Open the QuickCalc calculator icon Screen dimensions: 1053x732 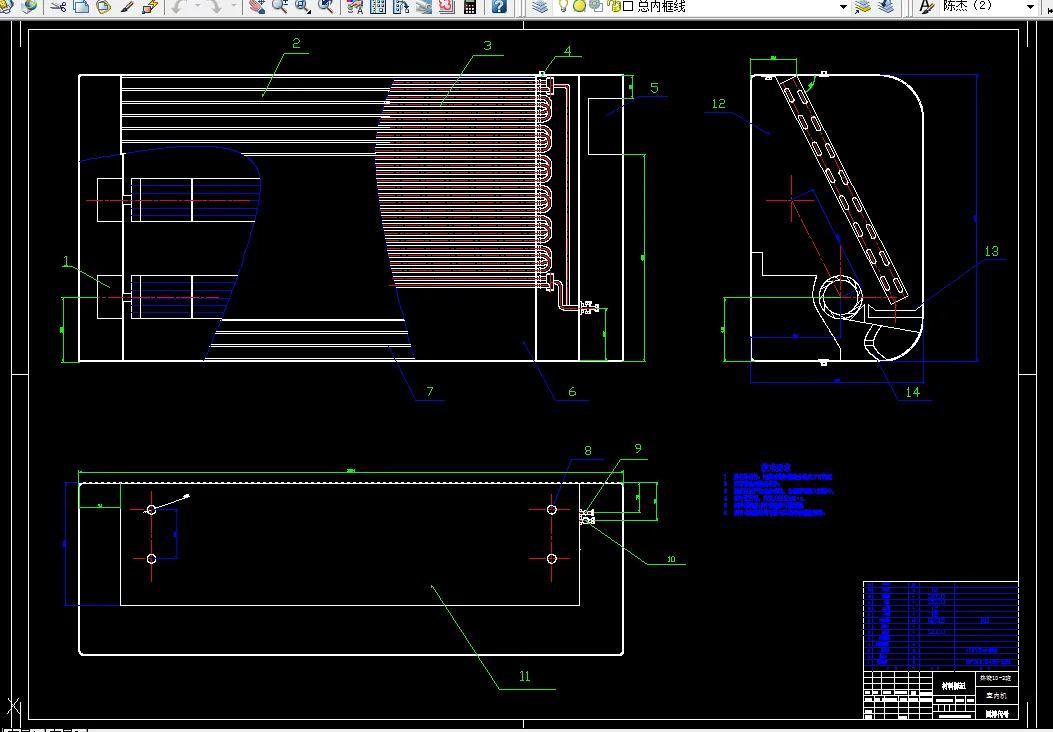pyautogui.click(x=470, y=7)
